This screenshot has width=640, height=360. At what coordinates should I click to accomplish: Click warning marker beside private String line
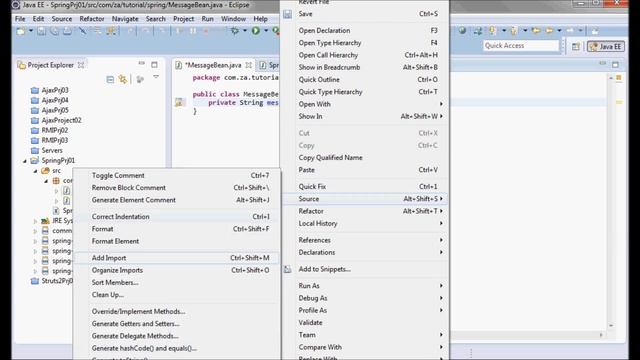coord(179,102)
